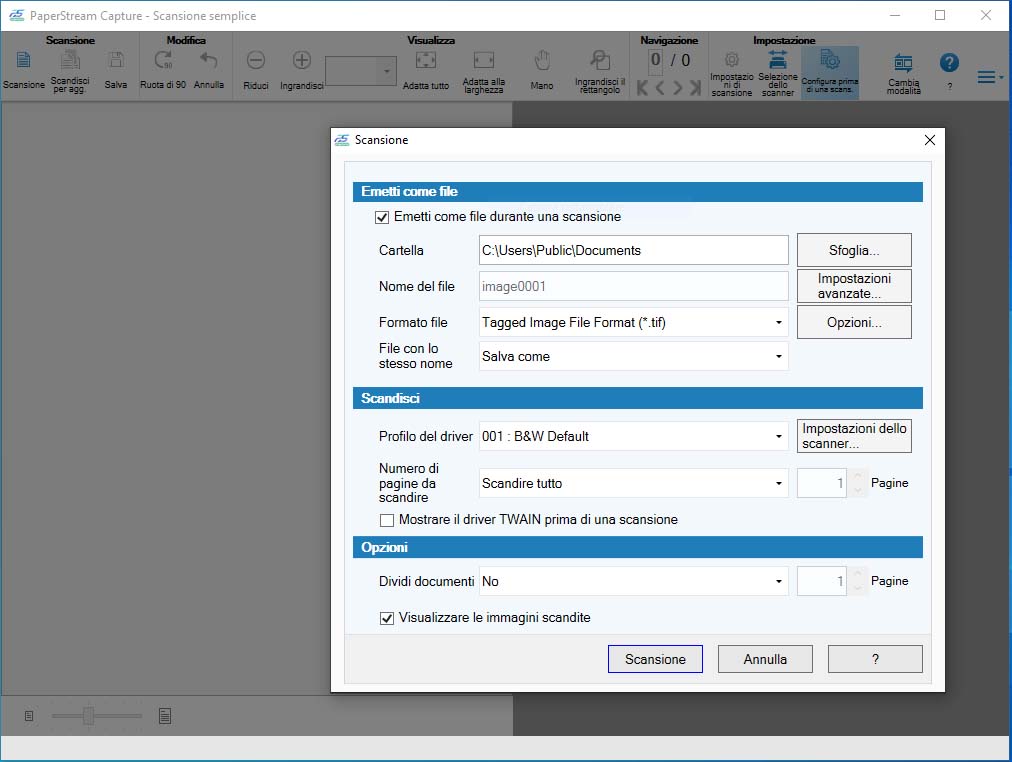This screenshot has height=762, width=1012.
Task: Click the Cambia modalità icon
Action: 902,64
